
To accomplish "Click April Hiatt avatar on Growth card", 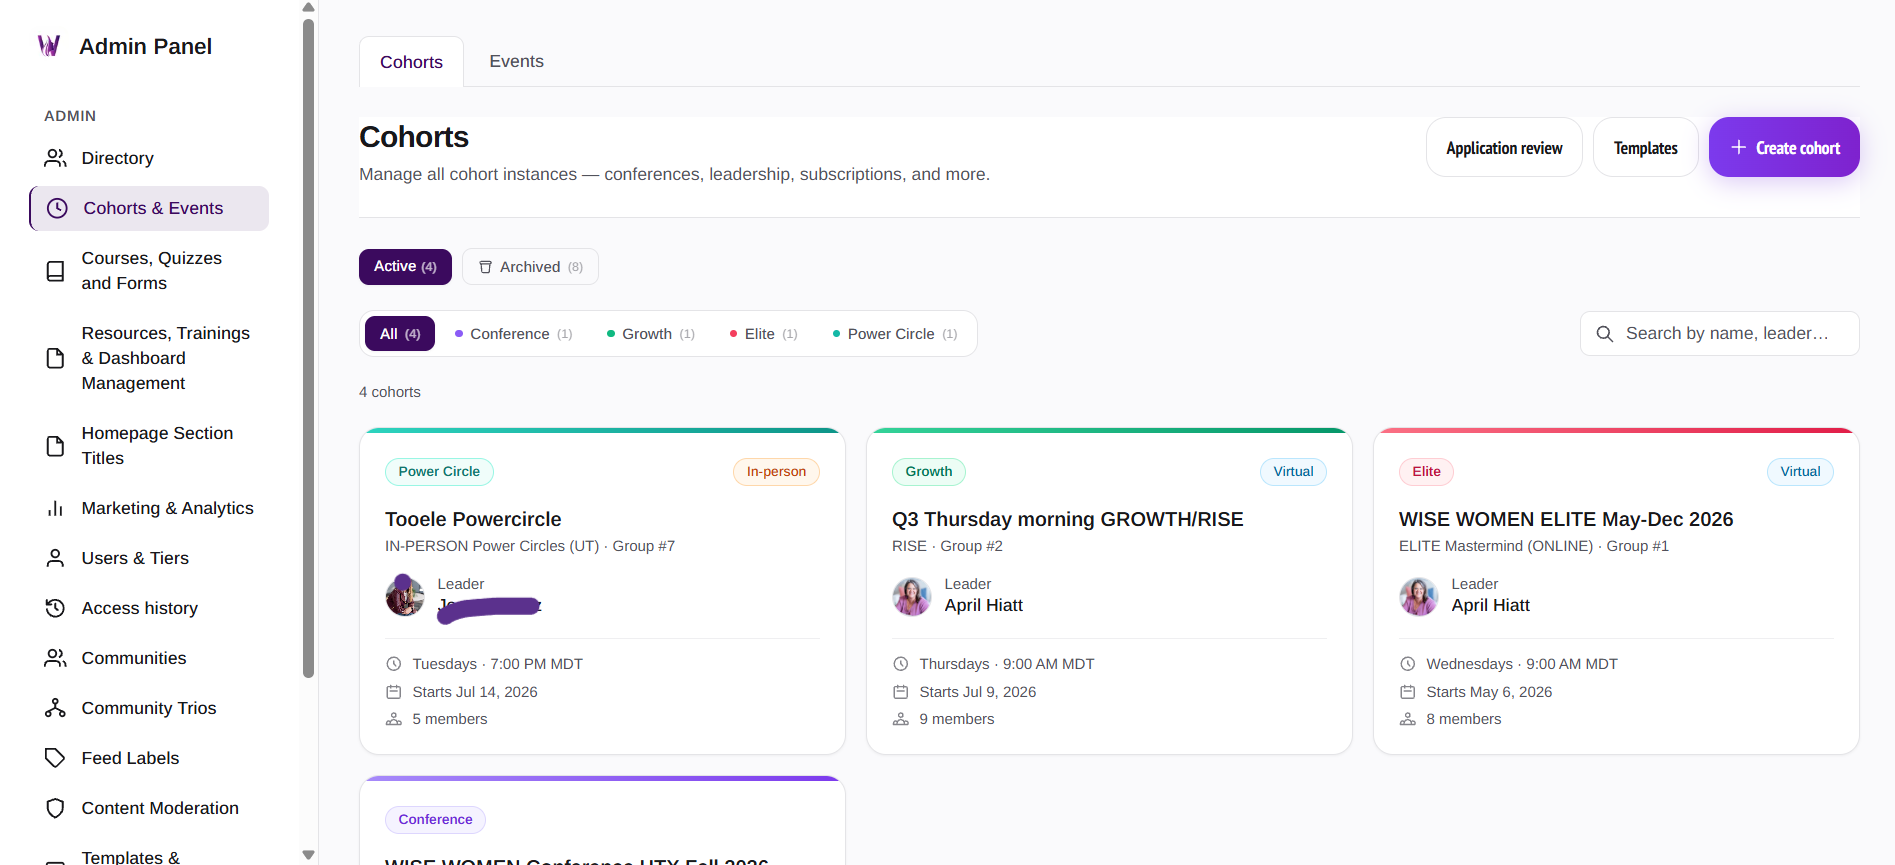I will [x=912, y=596].
